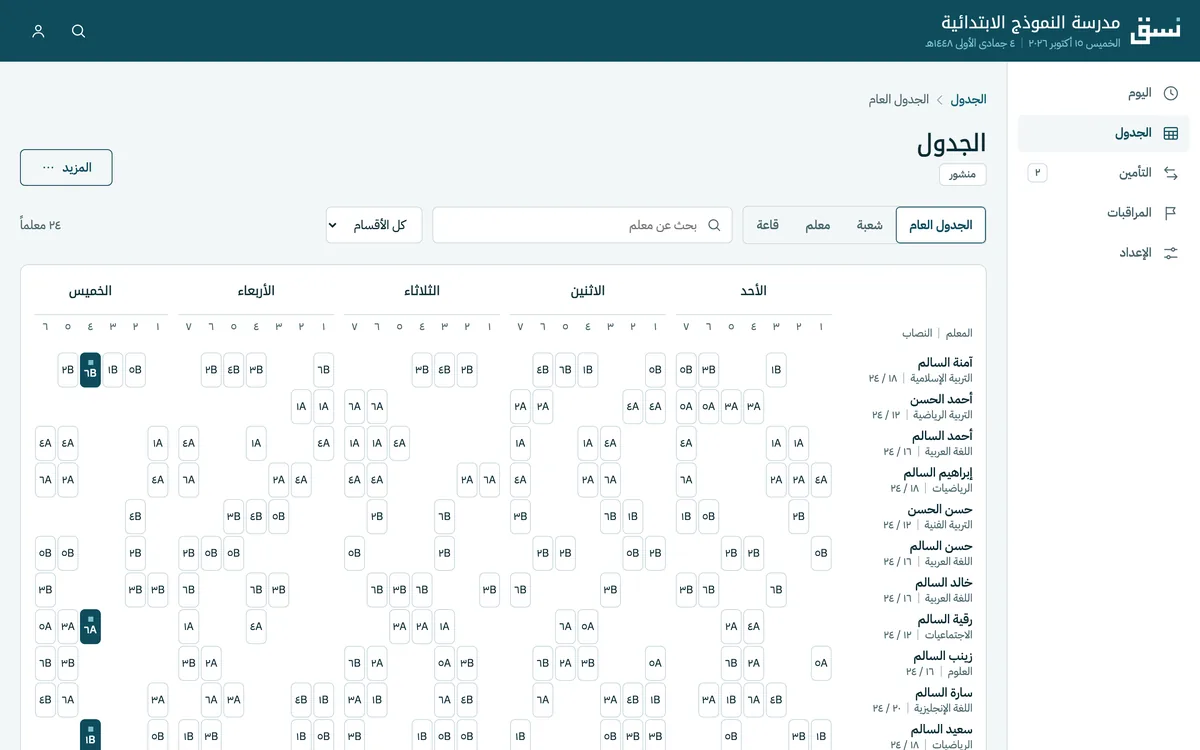
Task: Click the teacher name سارة السالم
Action: 944,693
